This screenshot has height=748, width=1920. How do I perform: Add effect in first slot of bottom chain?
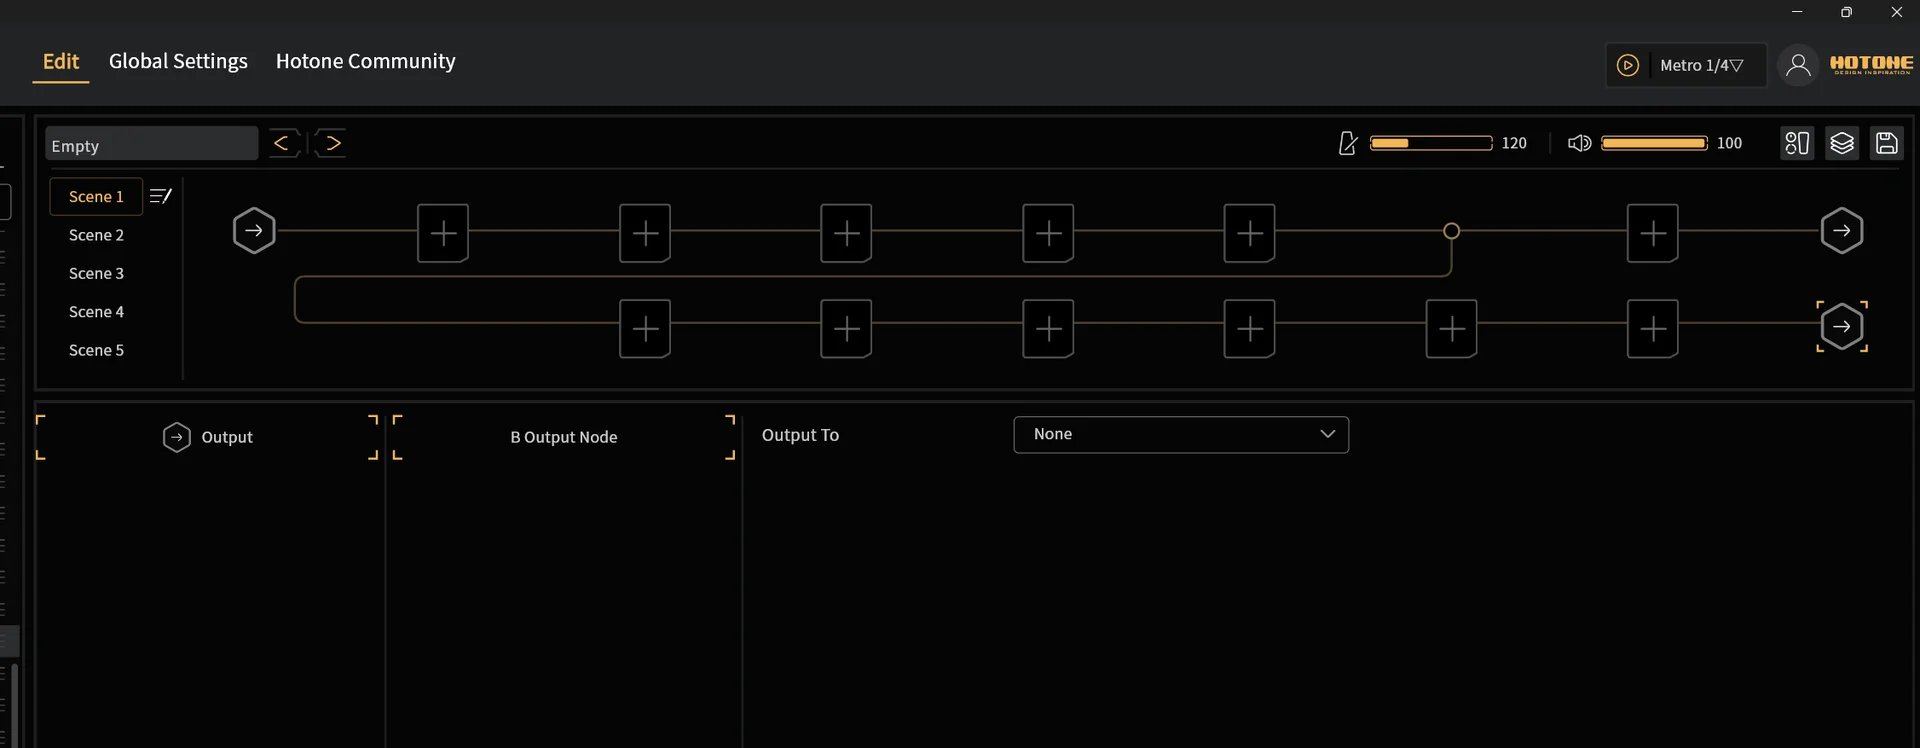[645, 328]
